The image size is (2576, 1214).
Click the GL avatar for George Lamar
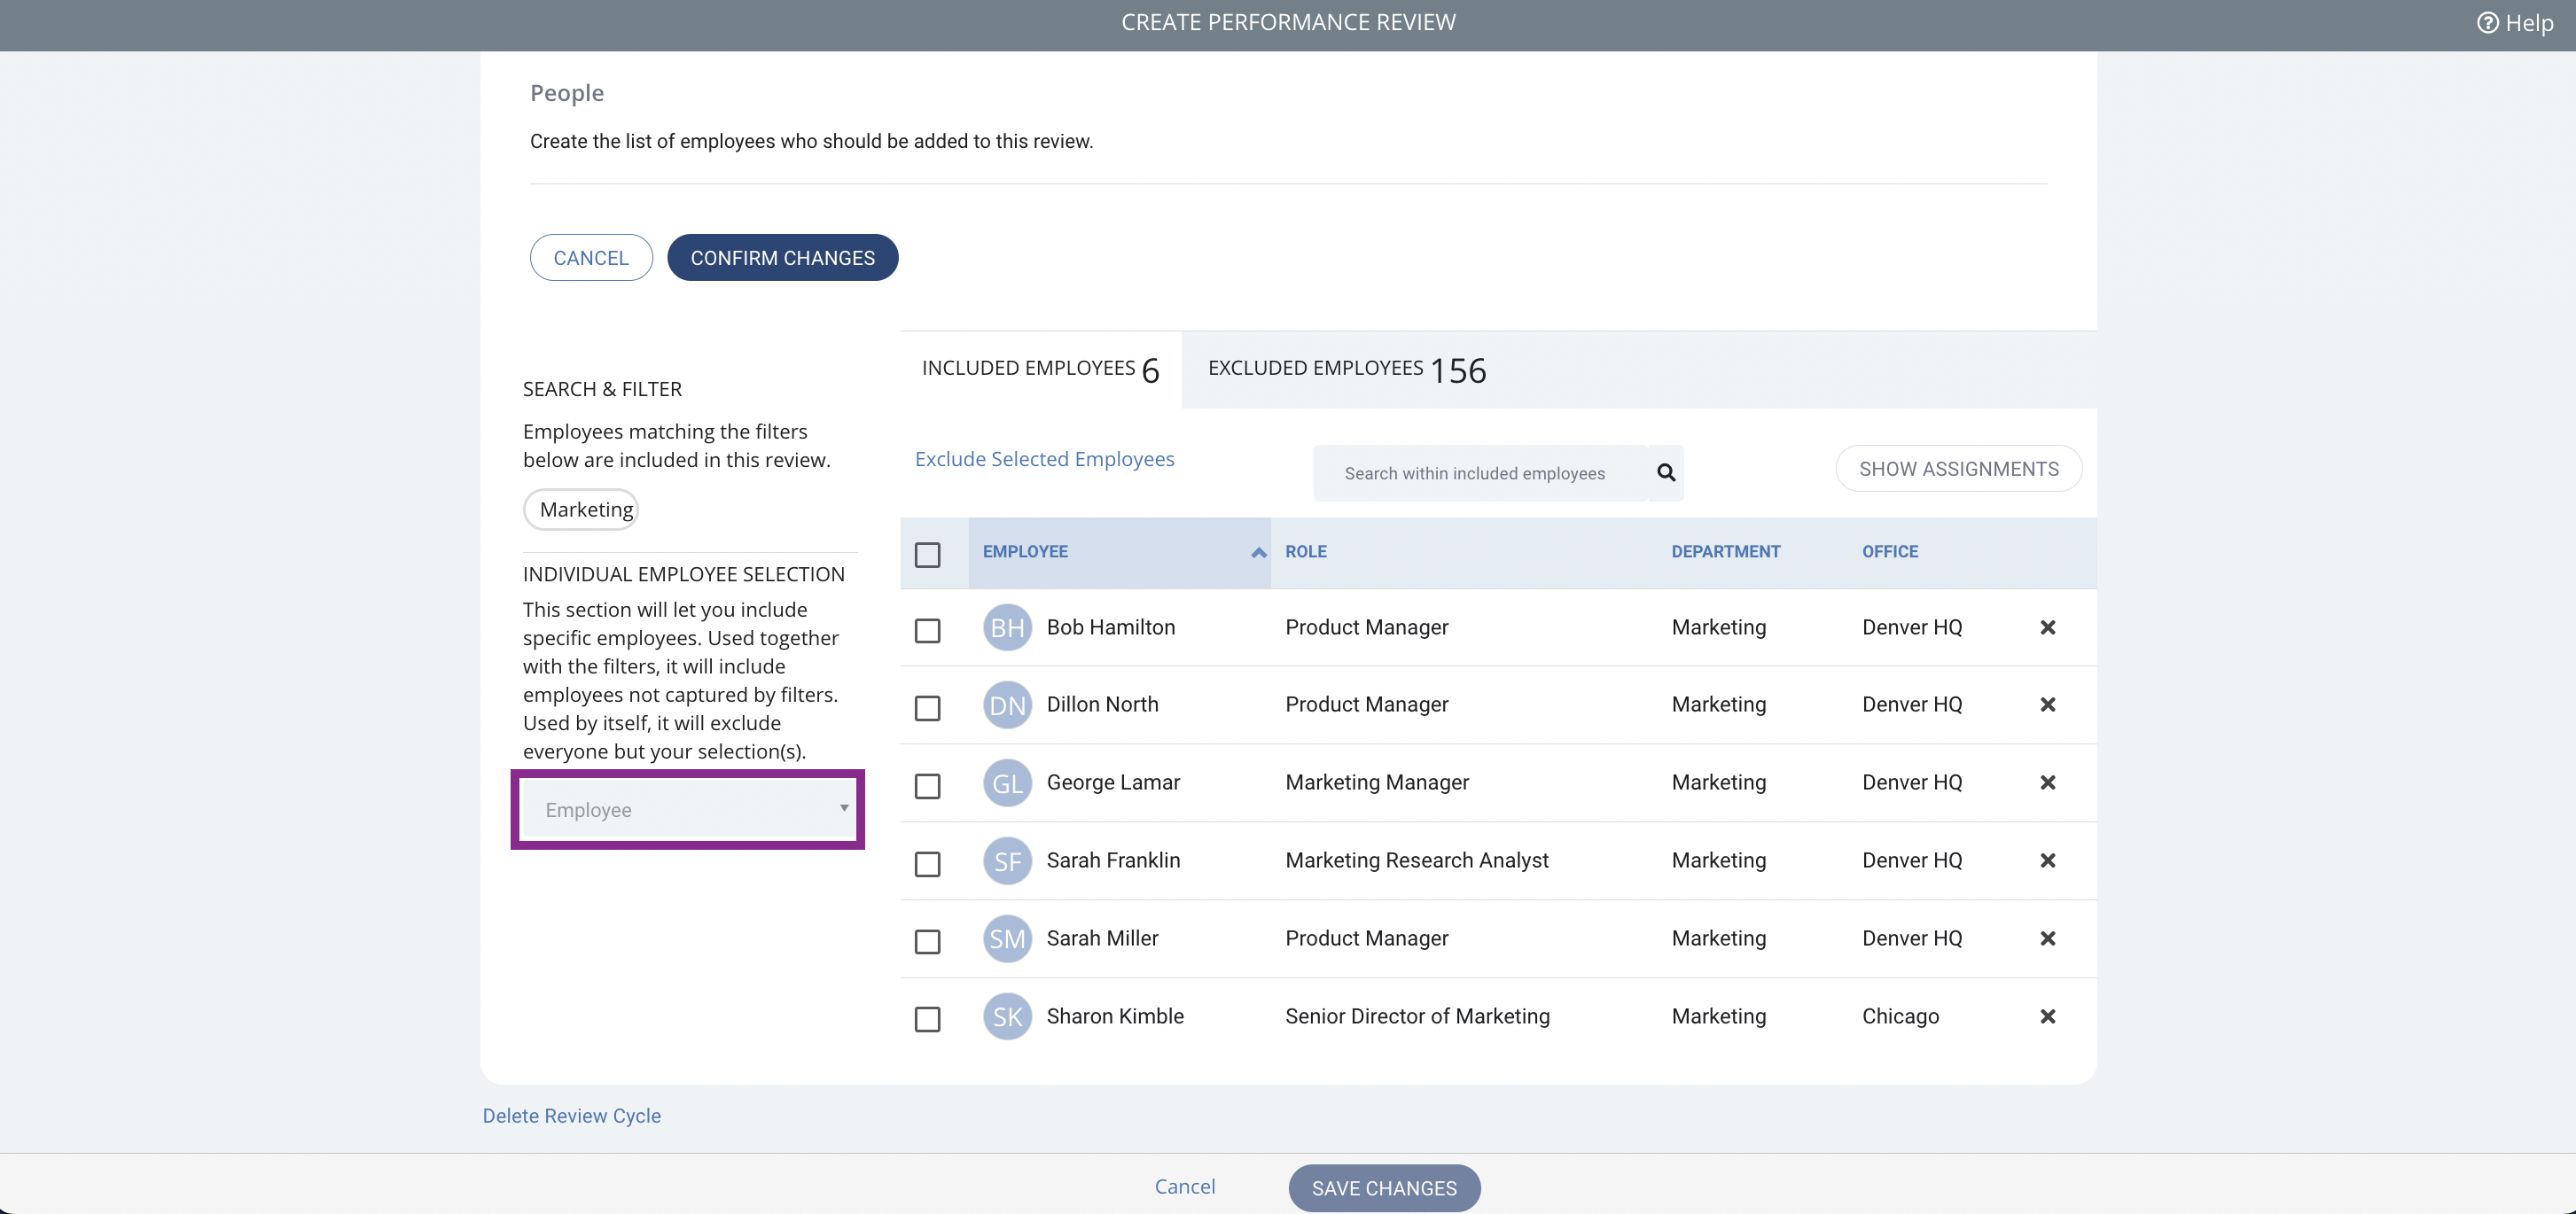point(1007,783)
